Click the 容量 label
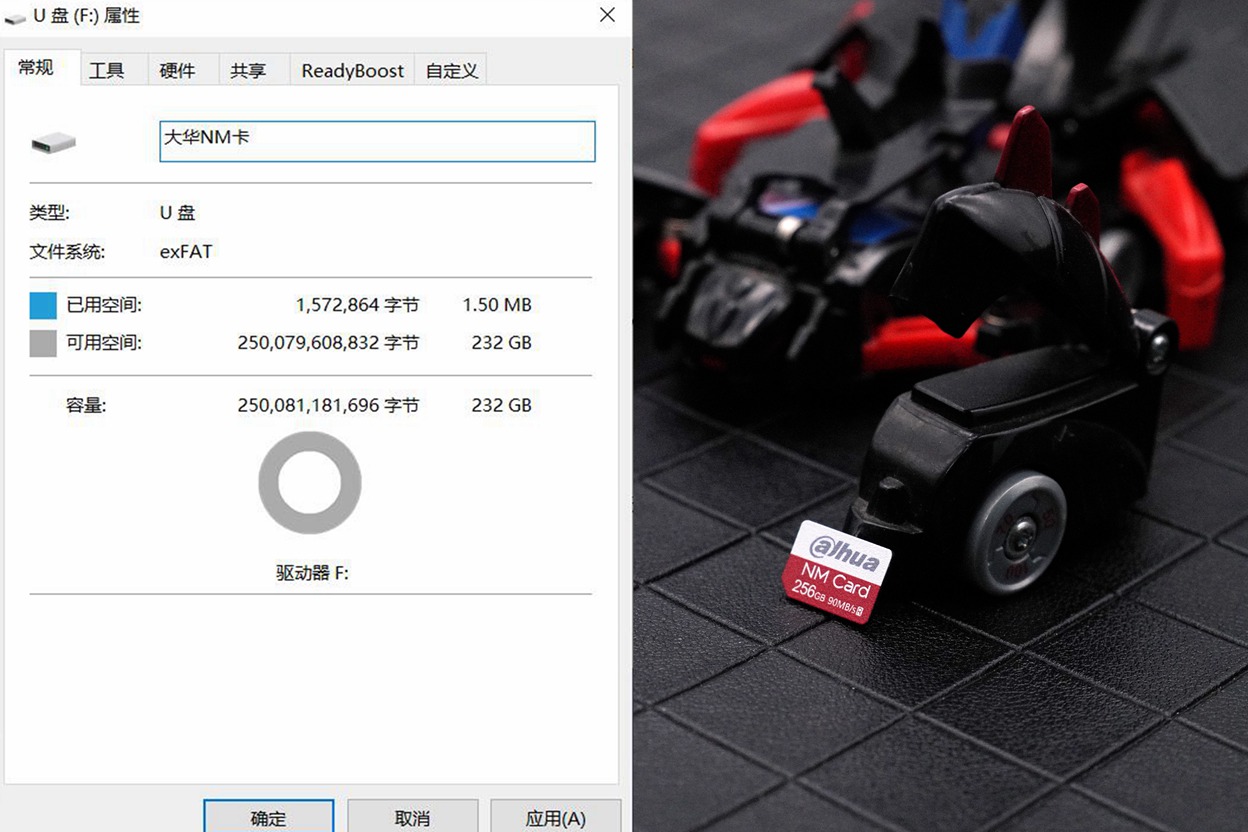Screen dimensions: 1248x832 click(x=86, y=405)
